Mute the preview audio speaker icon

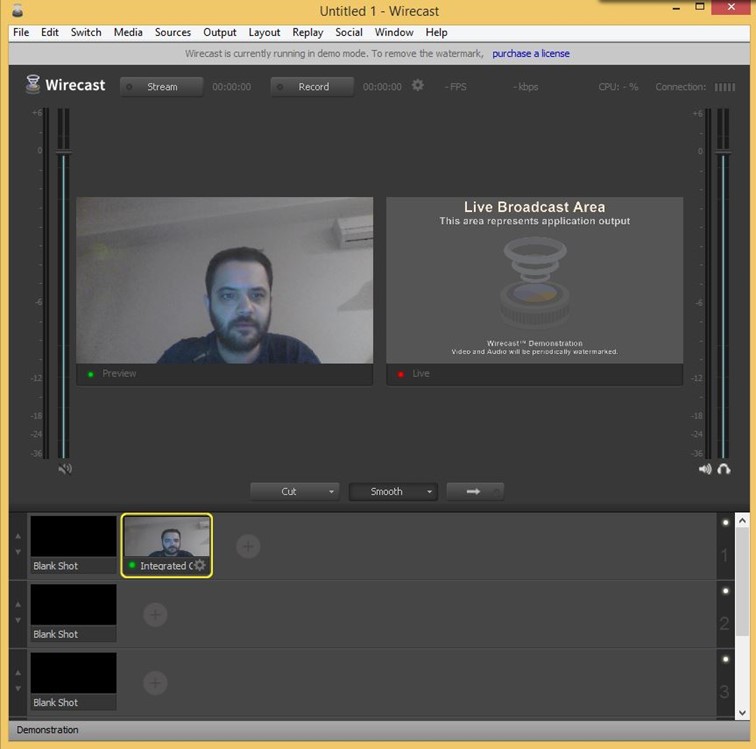point(65,469)
